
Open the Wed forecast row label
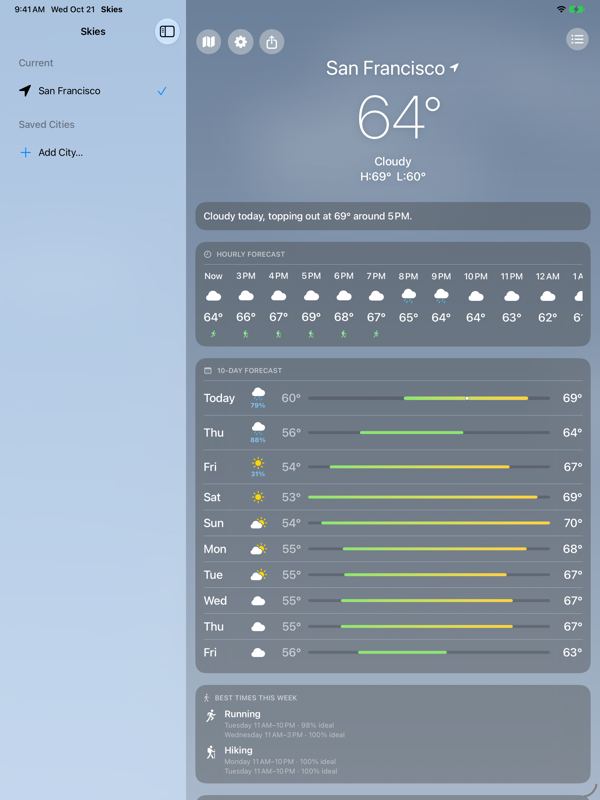click(x=215, y=601)
